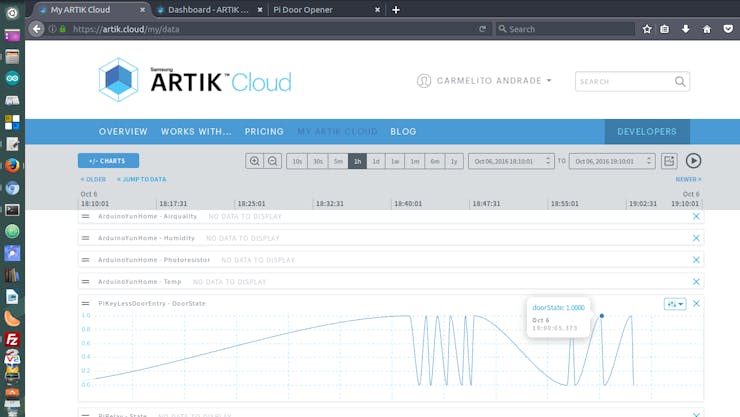The image size is (740, 417).
Task: Open the Works With nav item
Action: point(196,132)
